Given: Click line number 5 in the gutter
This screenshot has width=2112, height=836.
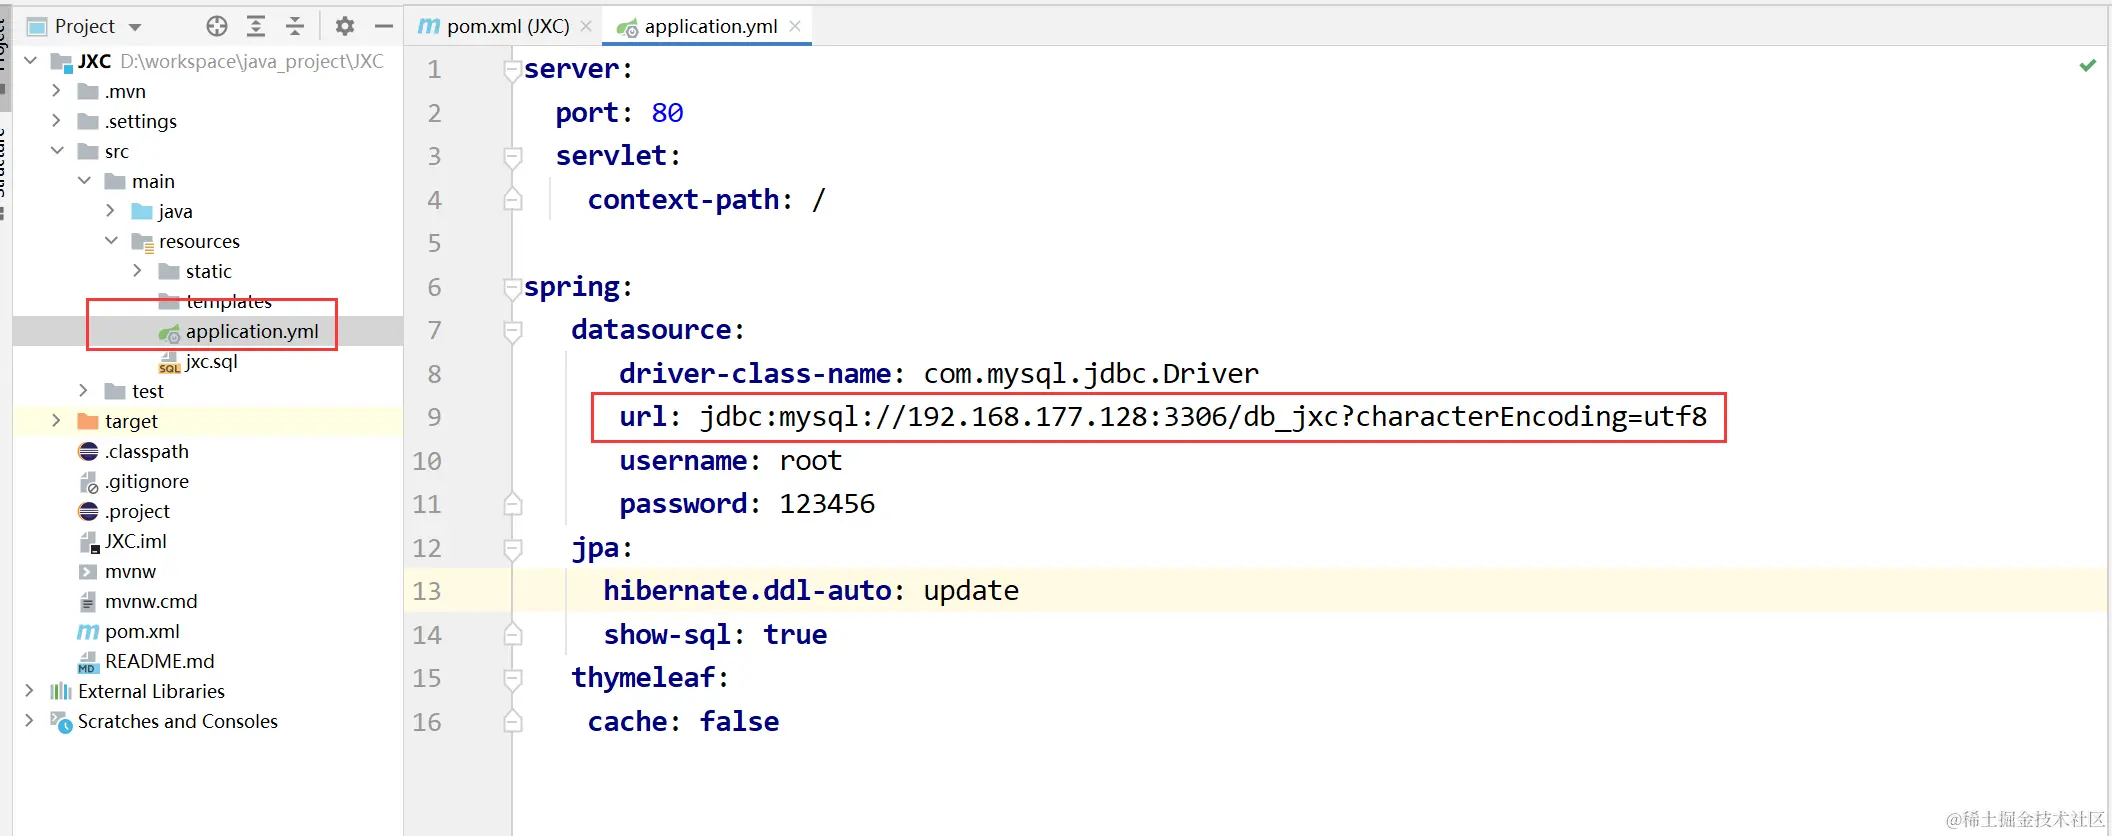Looking at the screenshot, I should (x=434, y=243).
